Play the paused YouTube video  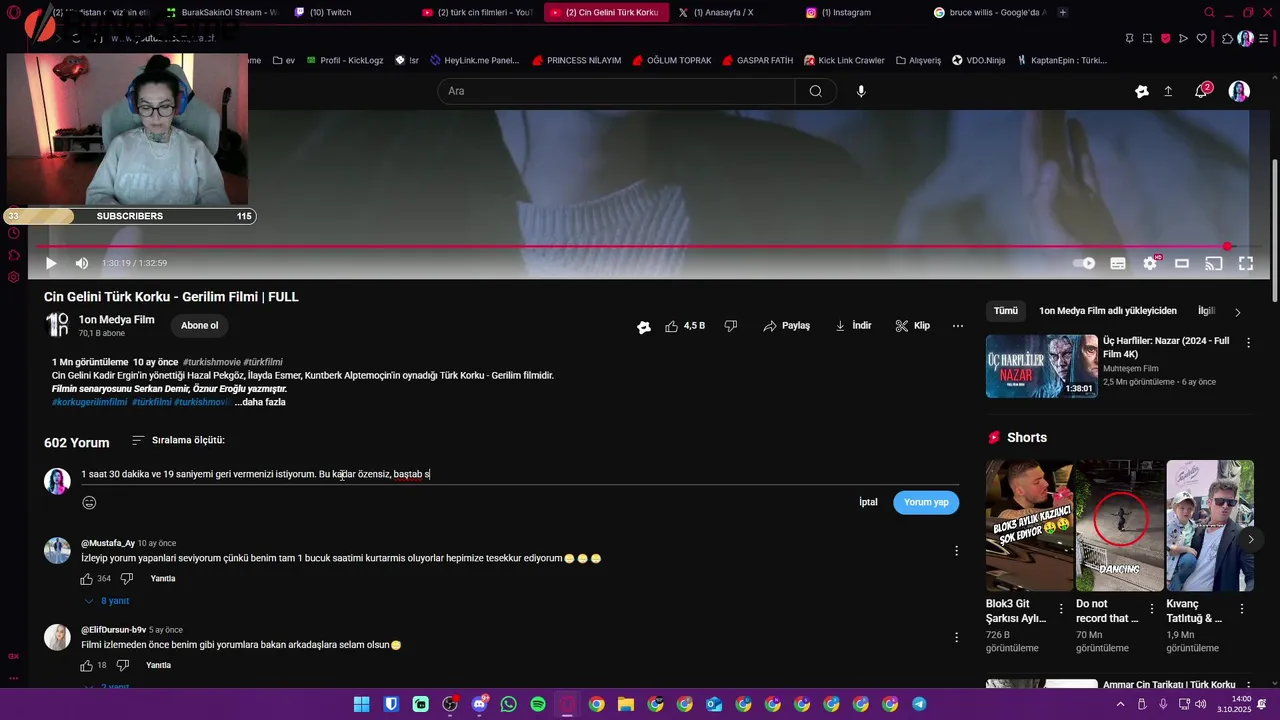coord(51,263)
